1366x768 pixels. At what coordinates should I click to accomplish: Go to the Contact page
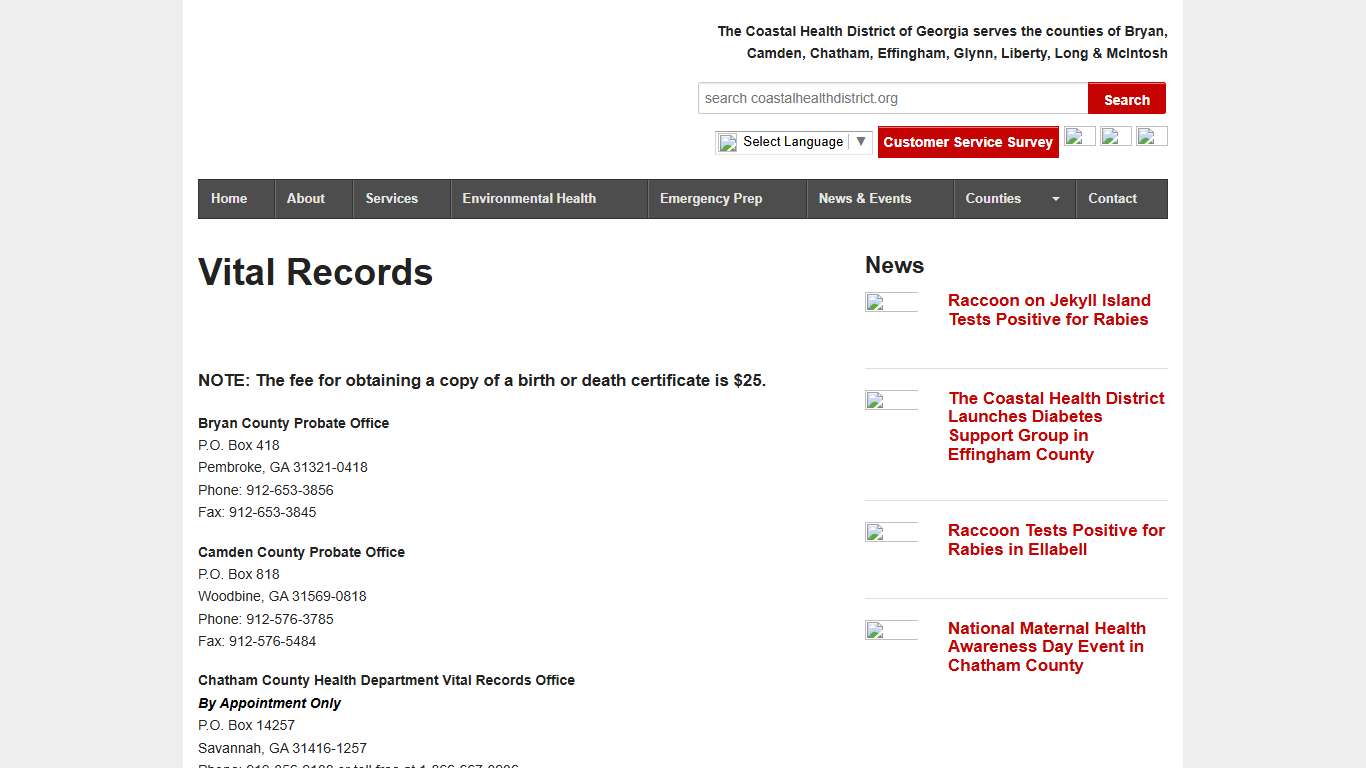(x=1112, y=199)
